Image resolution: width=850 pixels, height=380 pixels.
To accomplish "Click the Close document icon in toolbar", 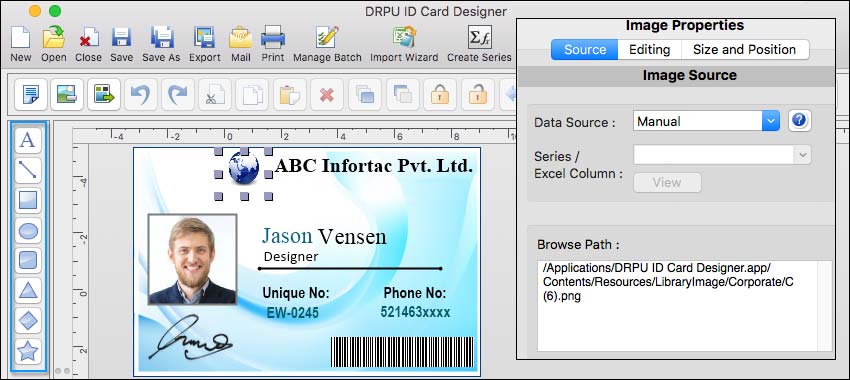I will click(88, 37).
